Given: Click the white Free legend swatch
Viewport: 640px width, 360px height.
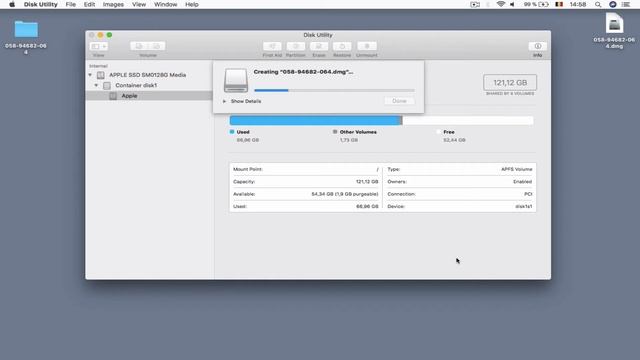Looking at the screenshot, I should pyautogui.click(x=438, y=132).
